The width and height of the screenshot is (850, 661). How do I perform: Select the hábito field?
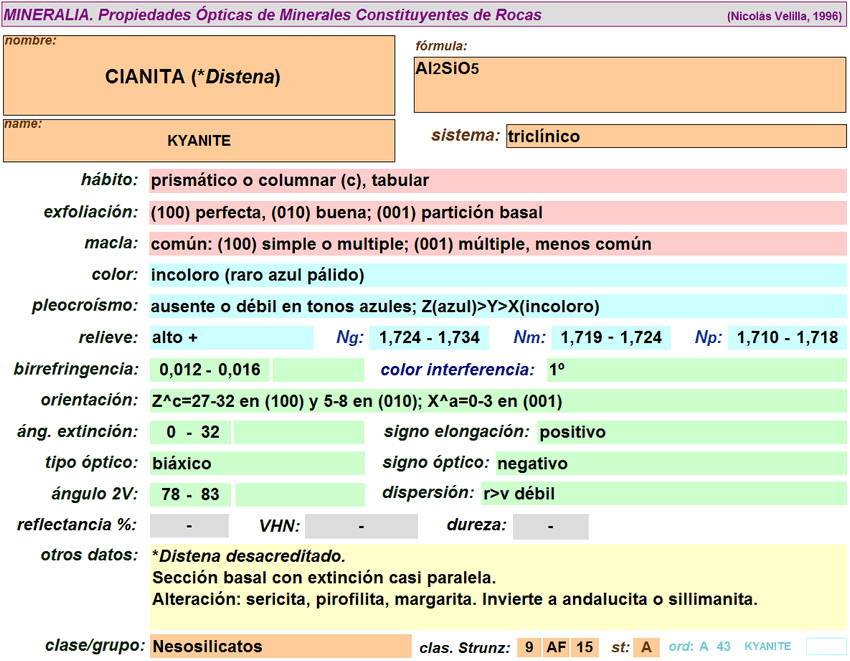497,181
